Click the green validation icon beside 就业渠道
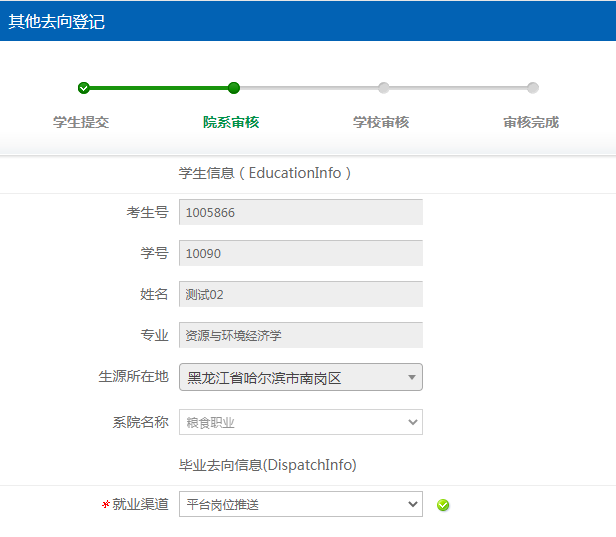 click(443, 505)
